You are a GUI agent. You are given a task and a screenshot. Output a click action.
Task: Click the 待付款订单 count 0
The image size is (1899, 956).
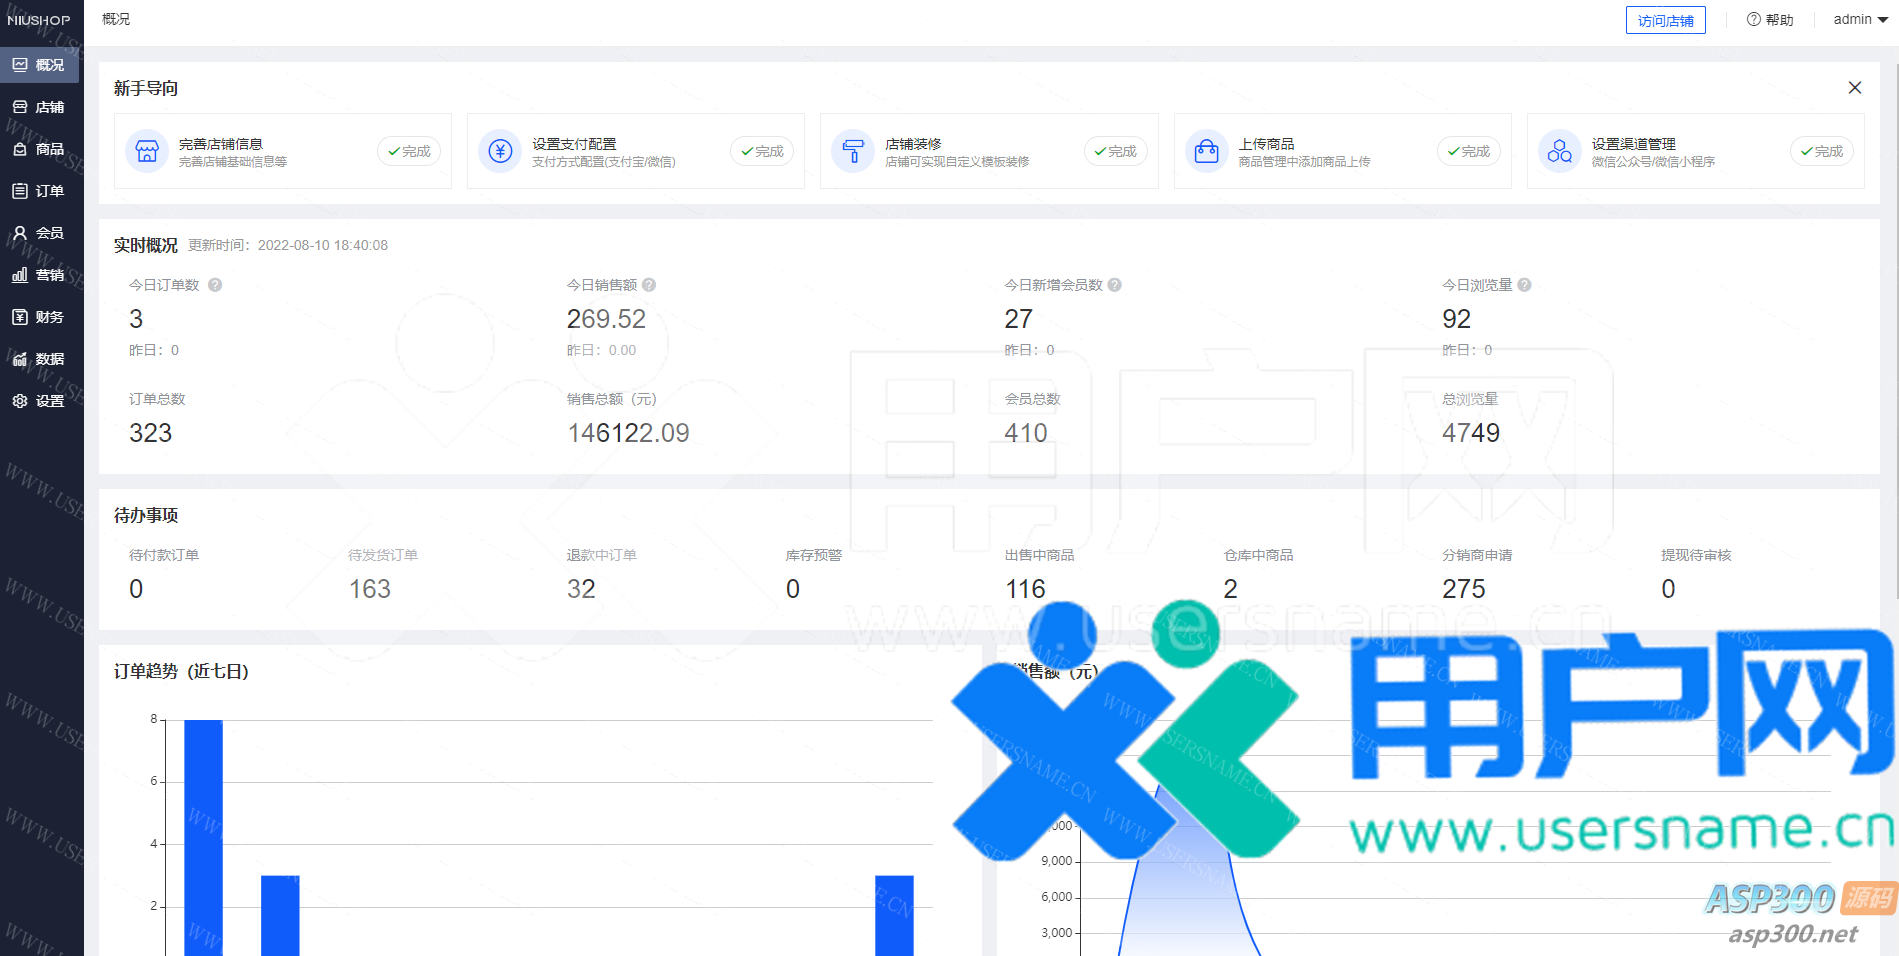tap(136, 589)
